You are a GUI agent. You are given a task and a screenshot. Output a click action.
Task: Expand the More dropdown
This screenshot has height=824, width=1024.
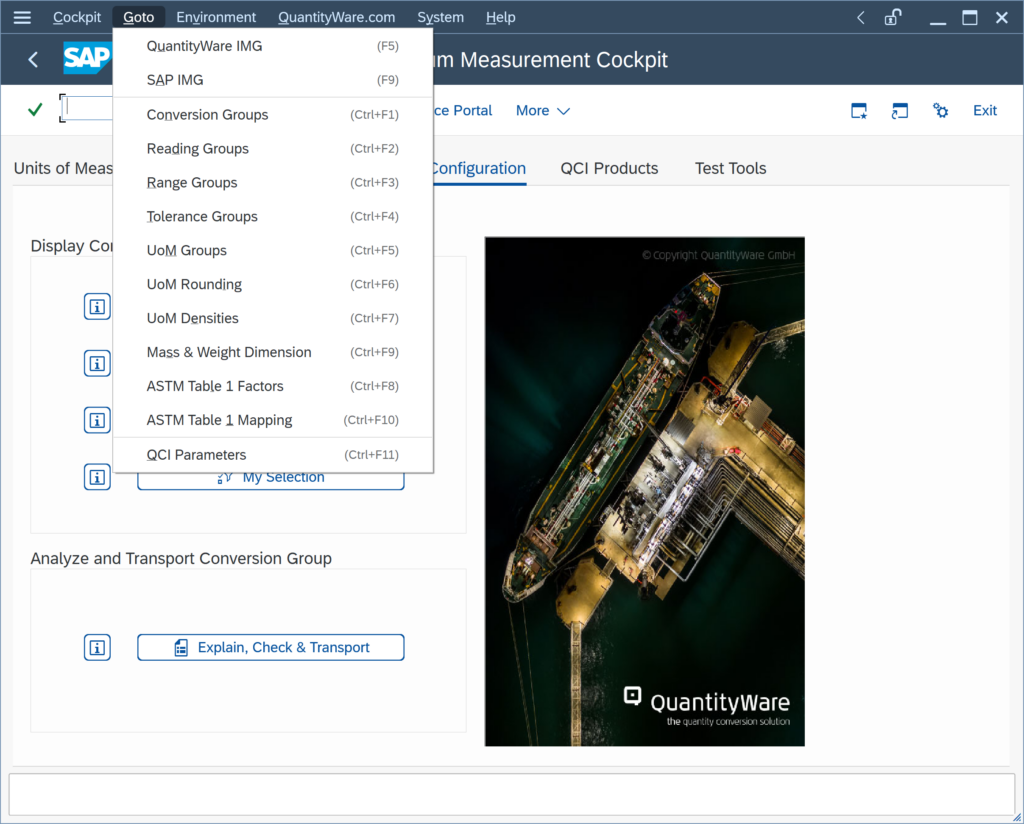coord(543,110)
